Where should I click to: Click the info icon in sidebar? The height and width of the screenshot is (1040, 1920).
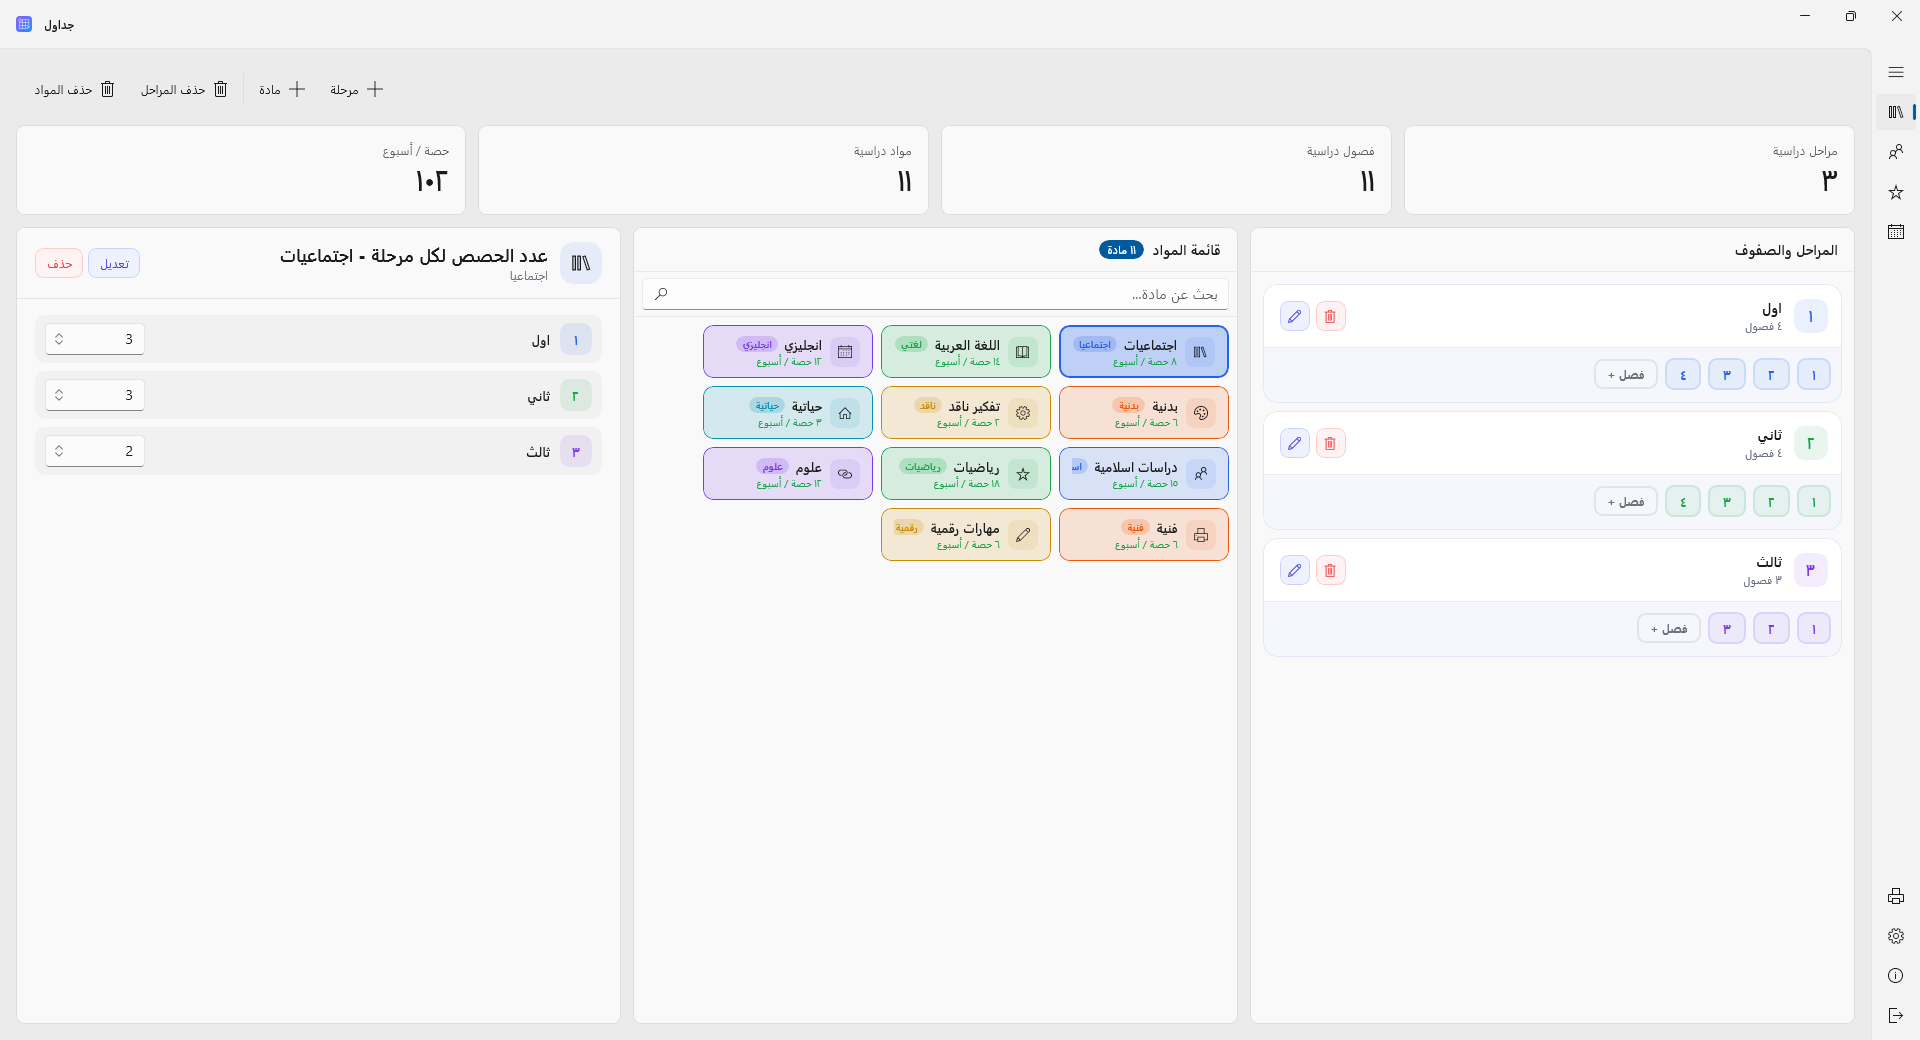click(x=1895, y=976)
